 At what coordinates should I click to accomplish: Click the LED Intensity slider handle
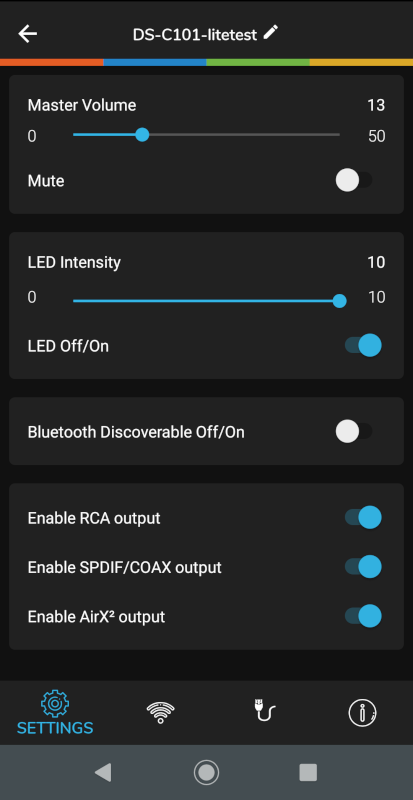[x=339, y=301]
